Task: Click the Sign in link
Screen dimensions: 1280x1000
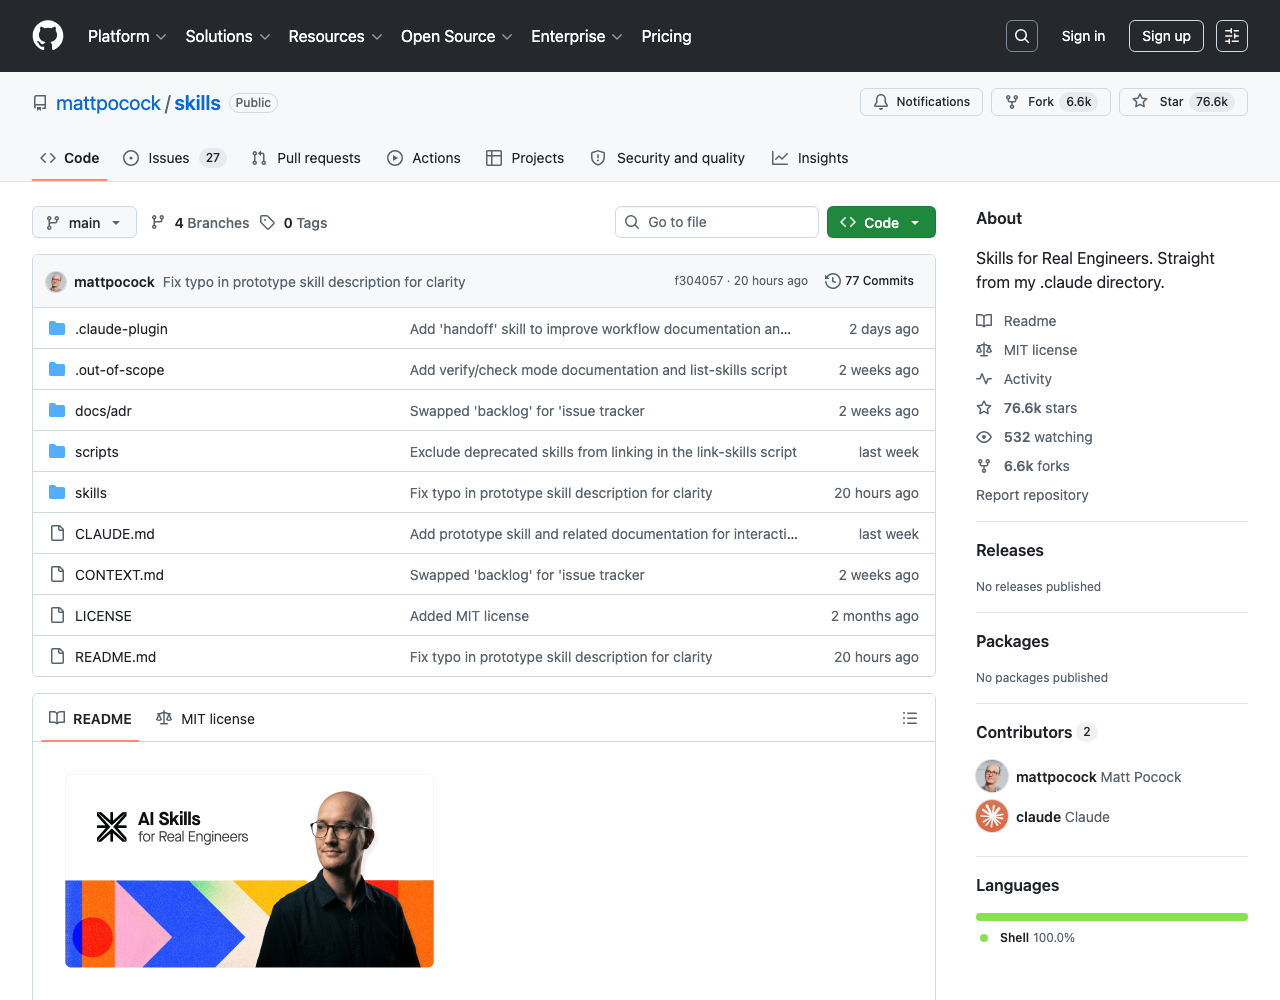Action: (x=1083, y=36)
